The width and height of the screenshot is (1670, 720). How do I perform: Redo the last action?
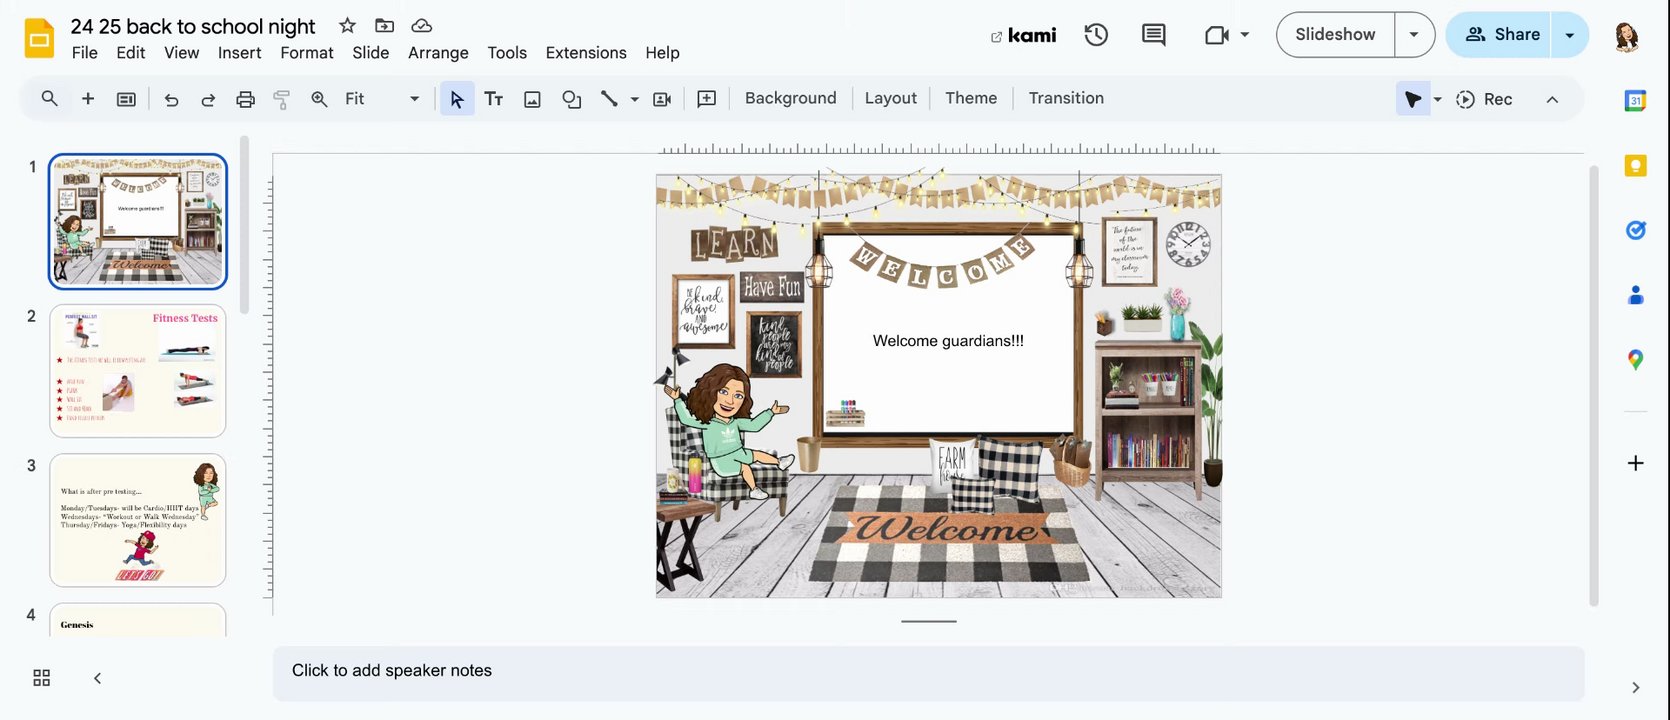coord(208,99)
